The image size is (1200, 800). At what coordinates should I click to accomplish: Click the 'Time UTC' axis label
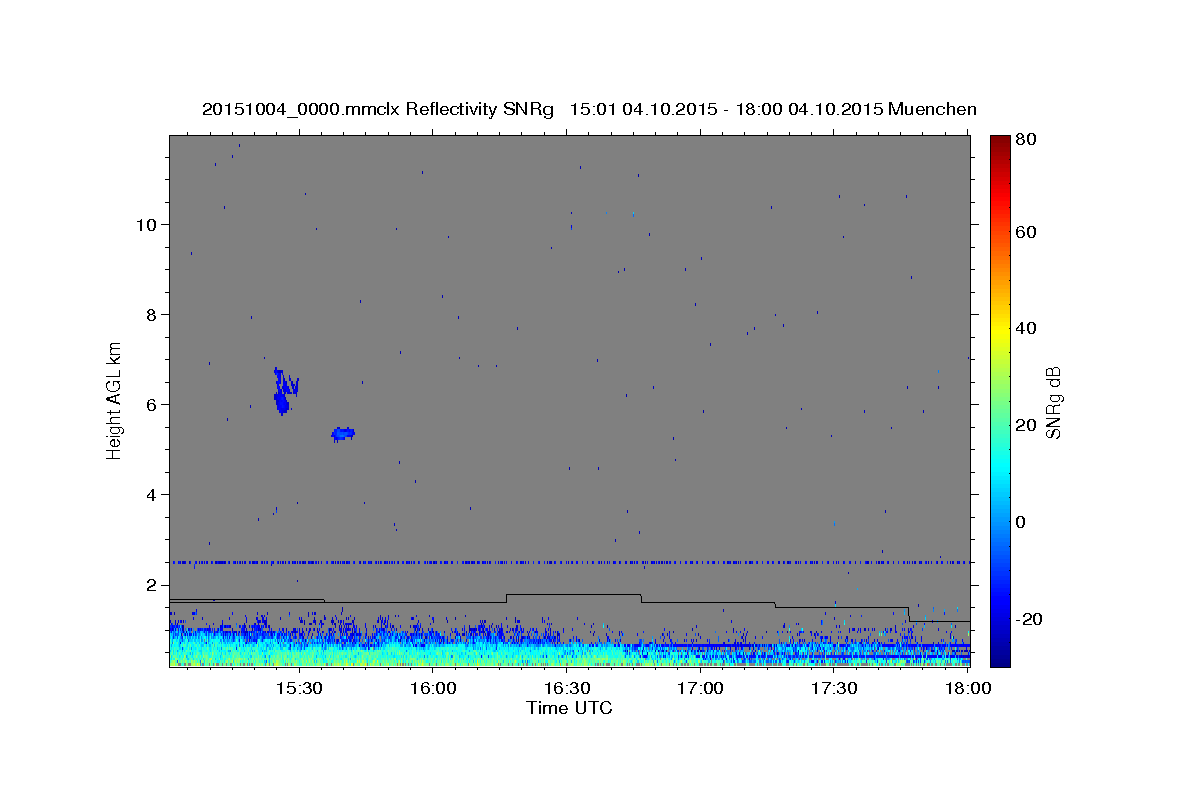tap(569, 708)
